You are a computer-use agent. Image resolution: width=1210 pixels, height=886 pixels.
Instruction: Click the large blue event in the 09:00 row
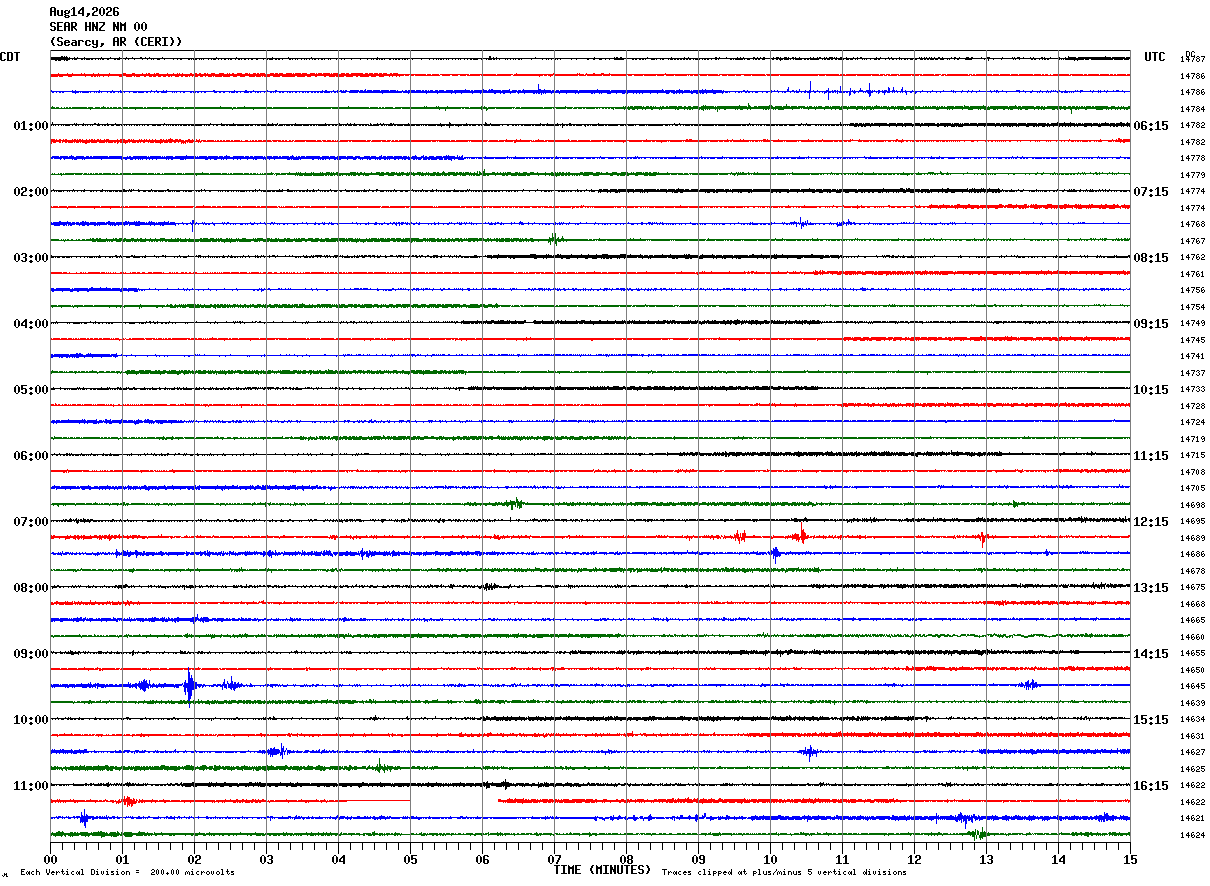[190, 686]
